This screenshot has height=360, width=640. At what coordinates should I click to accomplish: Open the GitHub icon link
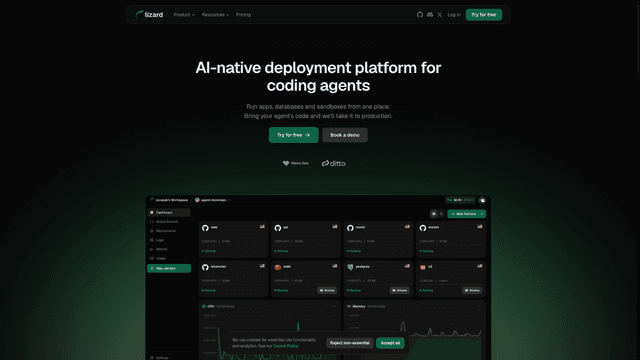(420, 15)
